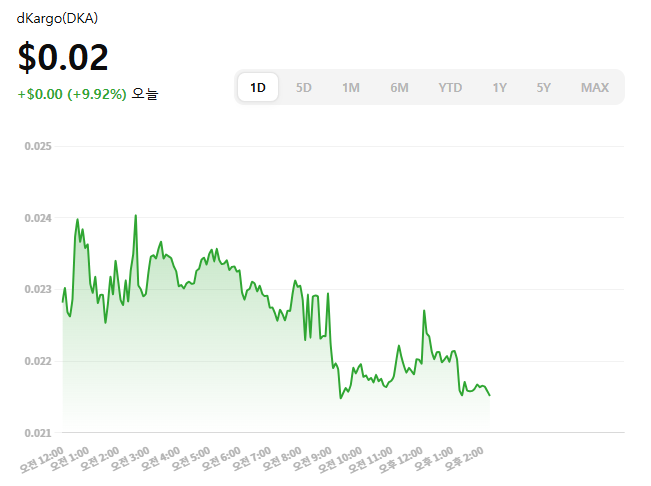Click the 오후 2:00 x-axis label
Viewport: 651px width, 486px height.
(x=463, y=459)
